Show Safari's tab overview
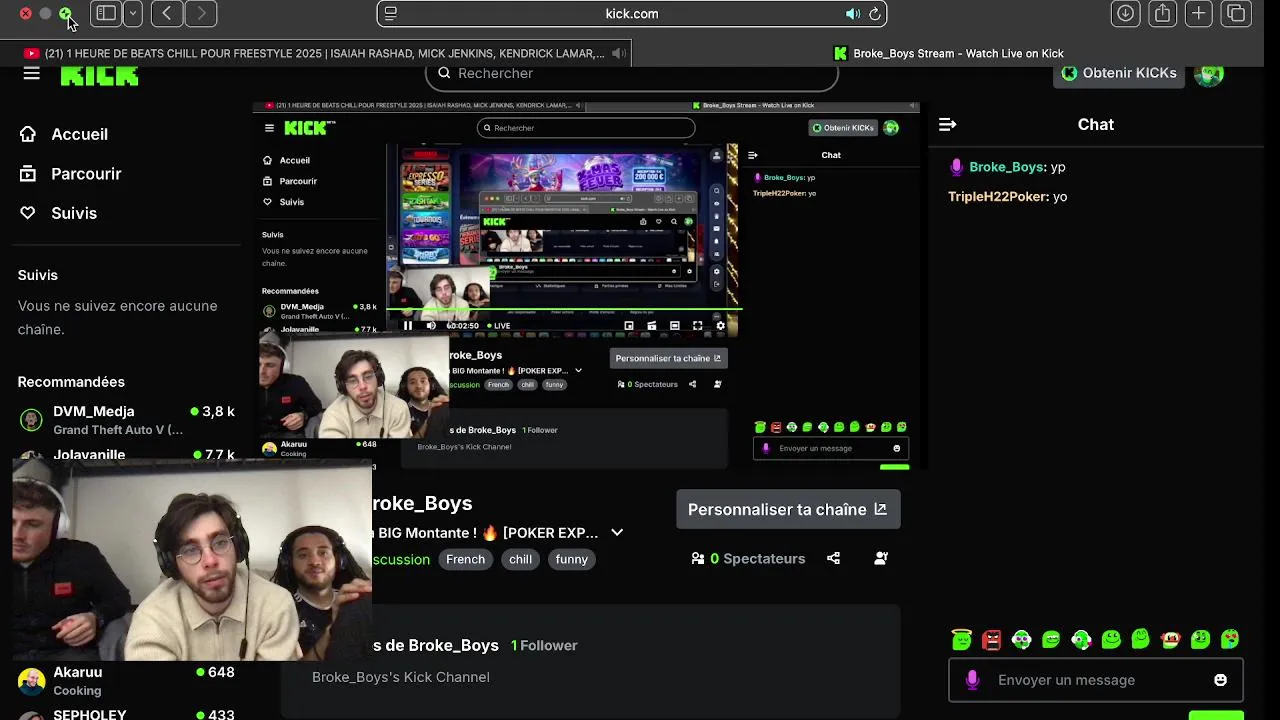 click(1236, 14)
